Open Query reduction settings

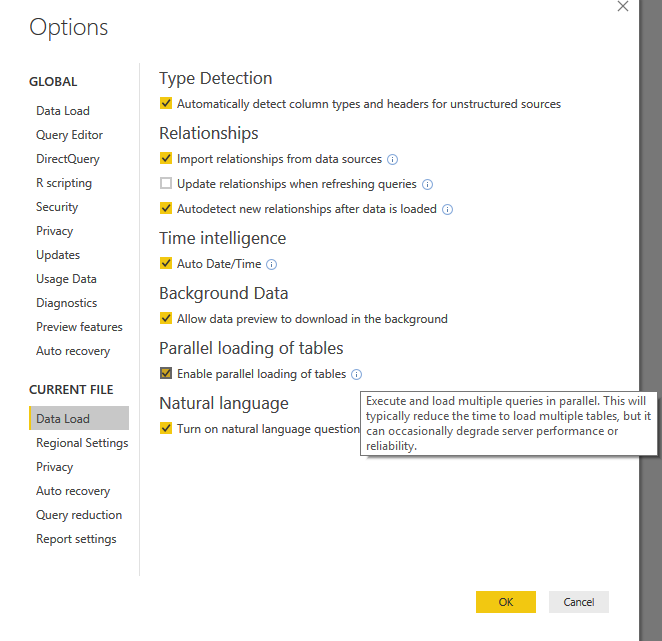click(x=79, y=515)
